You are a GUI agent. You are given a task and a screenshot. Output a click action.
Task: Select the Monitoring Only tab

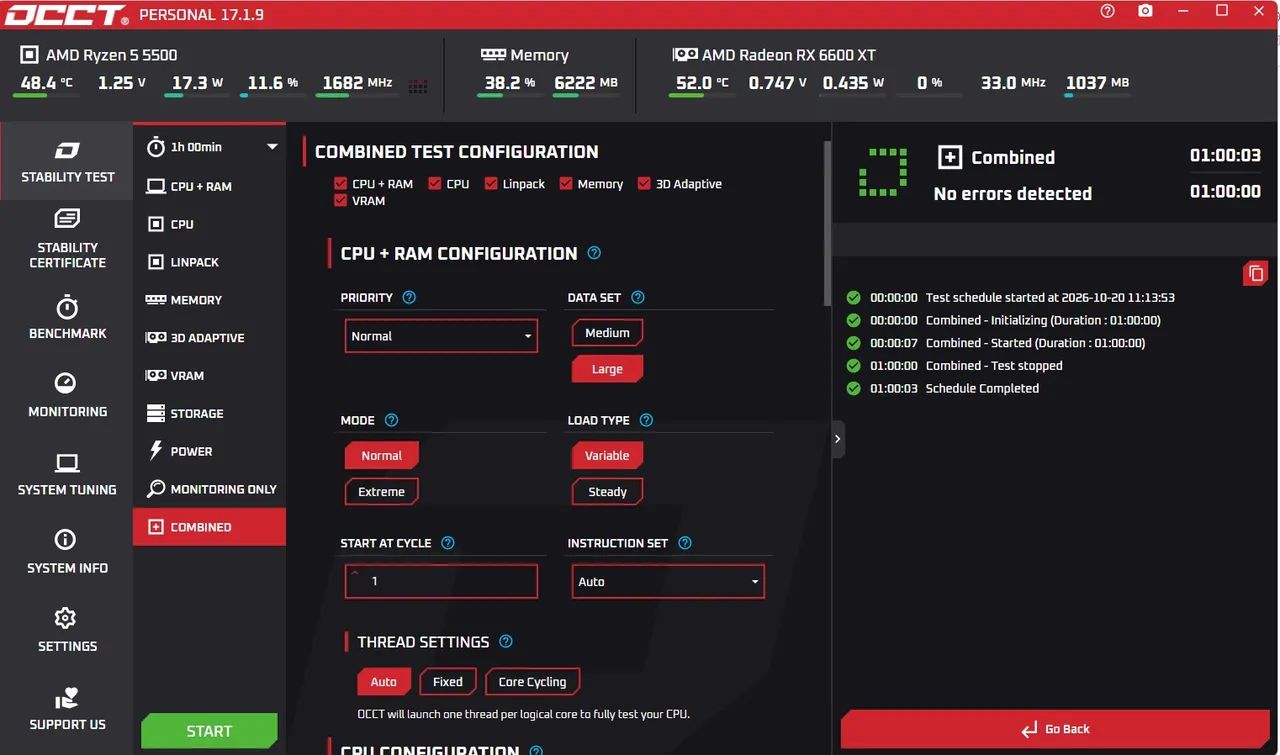click(x=209, y=489)
